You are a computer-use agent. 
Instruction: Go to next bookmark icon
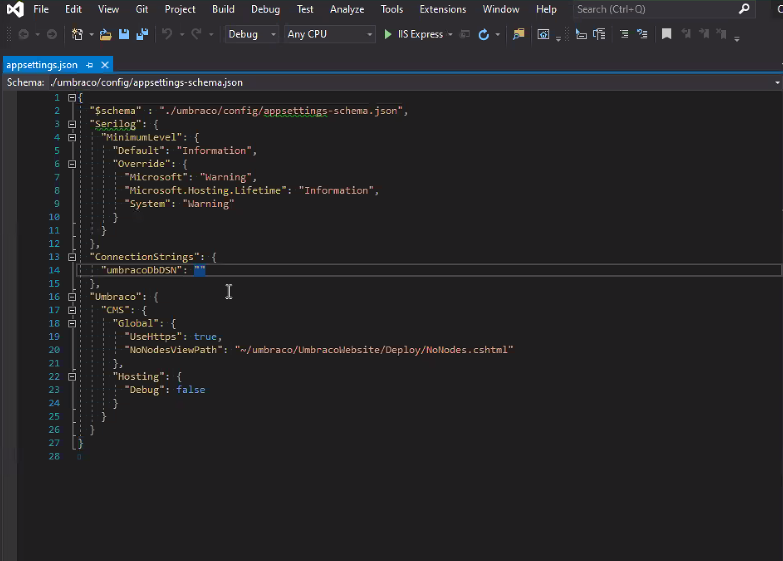(704, 34)
